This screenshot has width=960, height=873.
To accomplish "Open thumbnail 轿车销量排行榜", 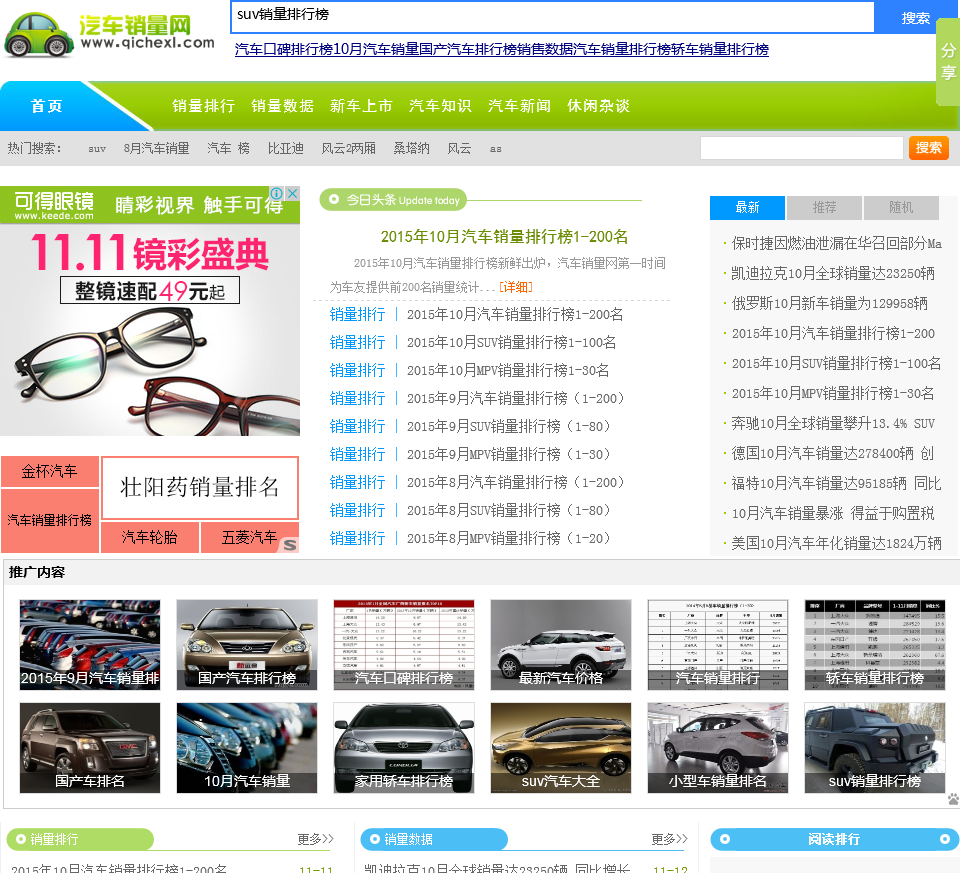I will (875, 645).
